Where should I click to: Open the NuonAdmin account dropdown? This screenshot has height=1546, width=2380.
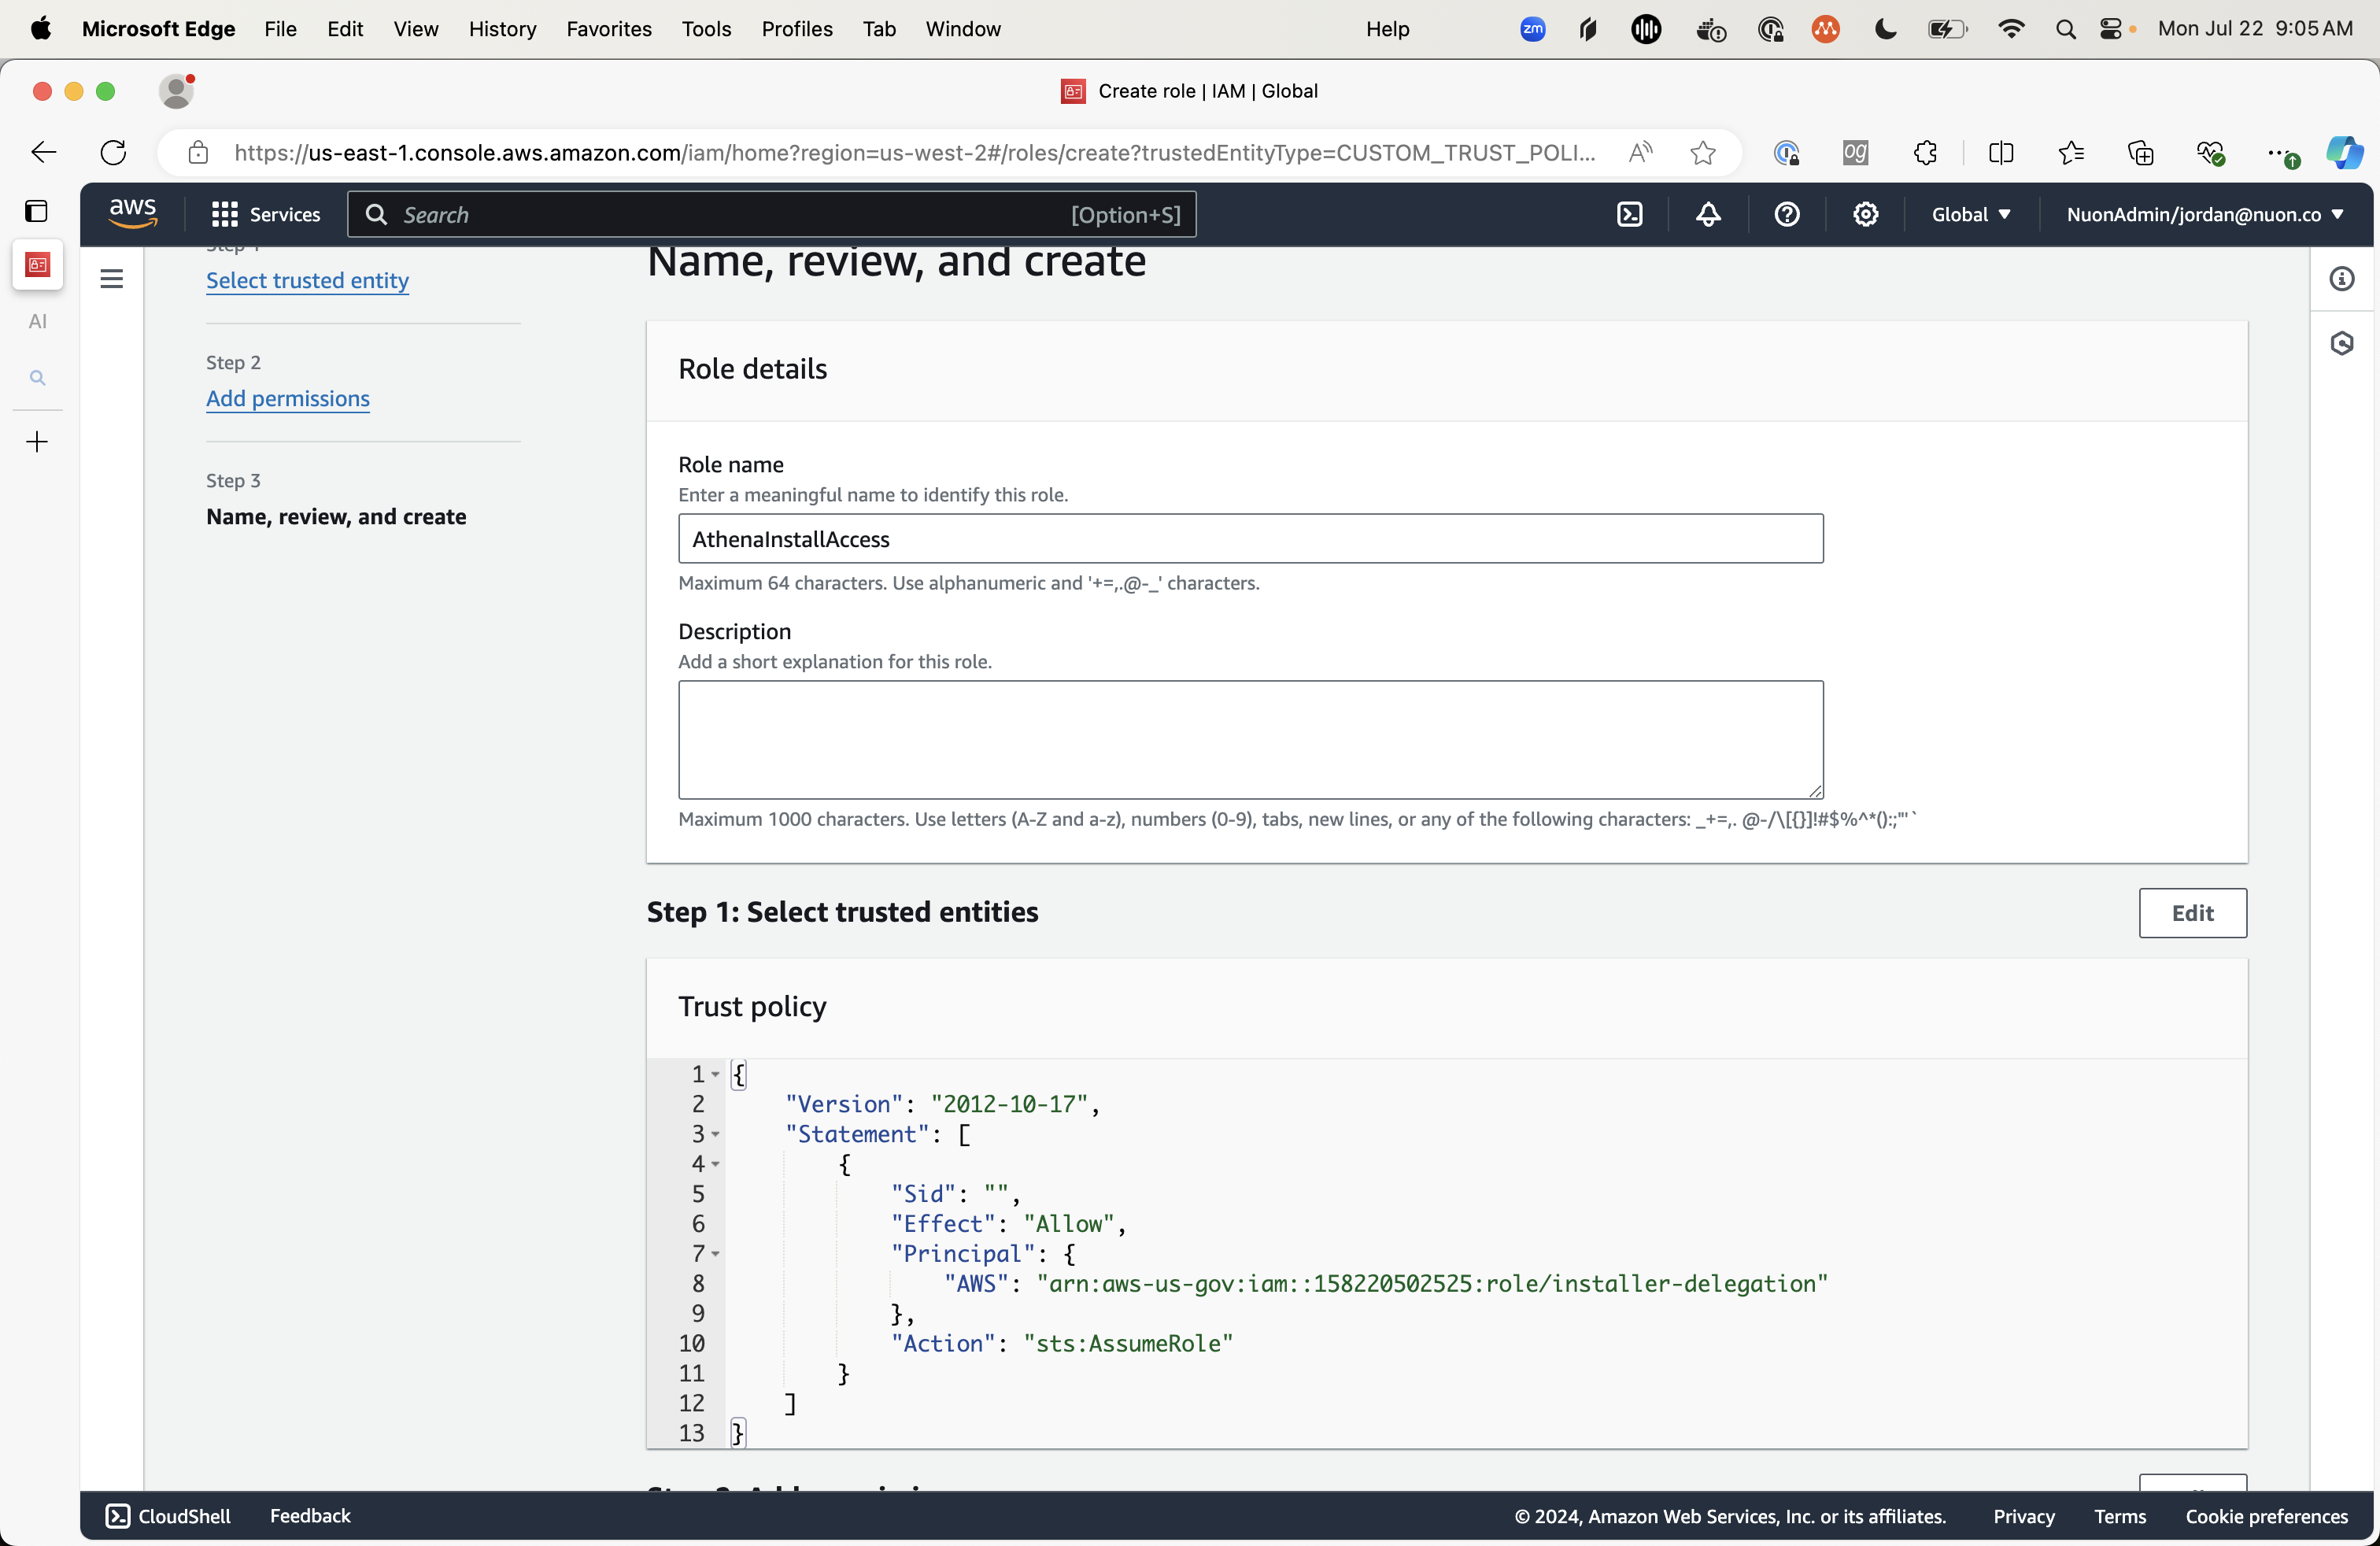click(x=2204, y=214)
